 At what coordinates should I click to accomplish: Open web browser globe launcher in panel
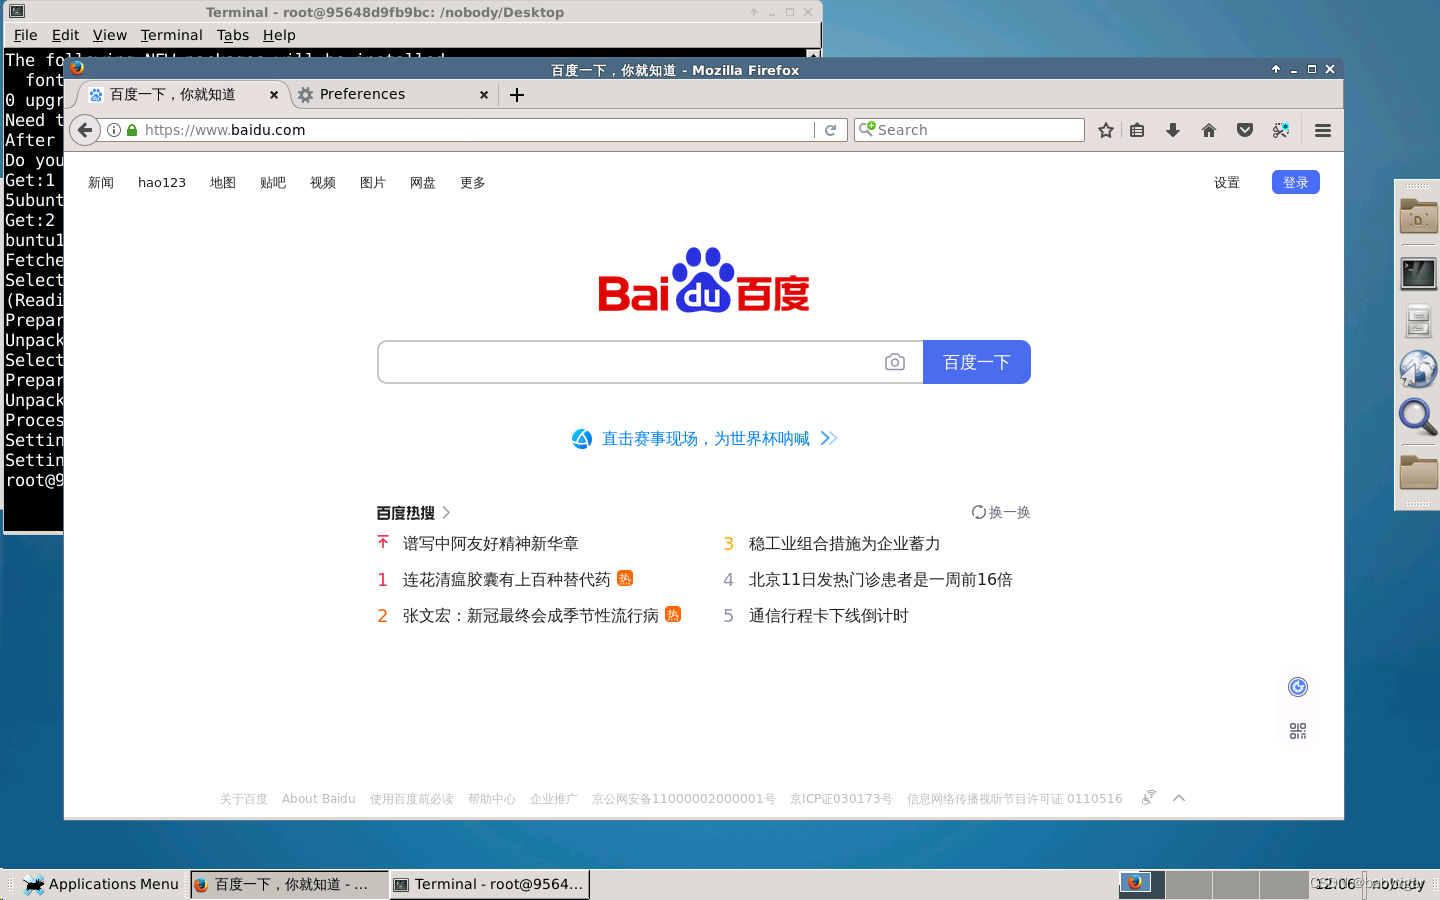(x=1418, y=369)
